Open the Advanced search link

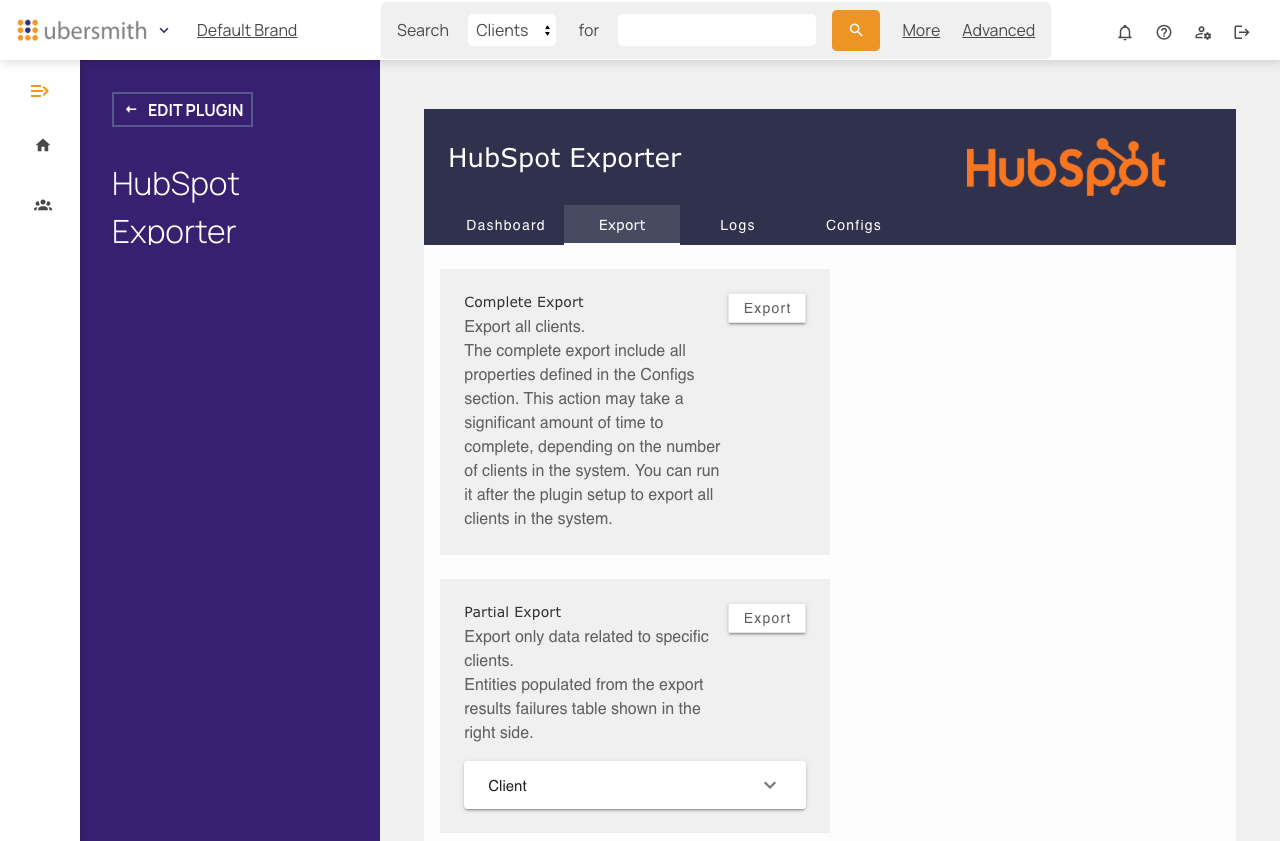pos(998,30)
